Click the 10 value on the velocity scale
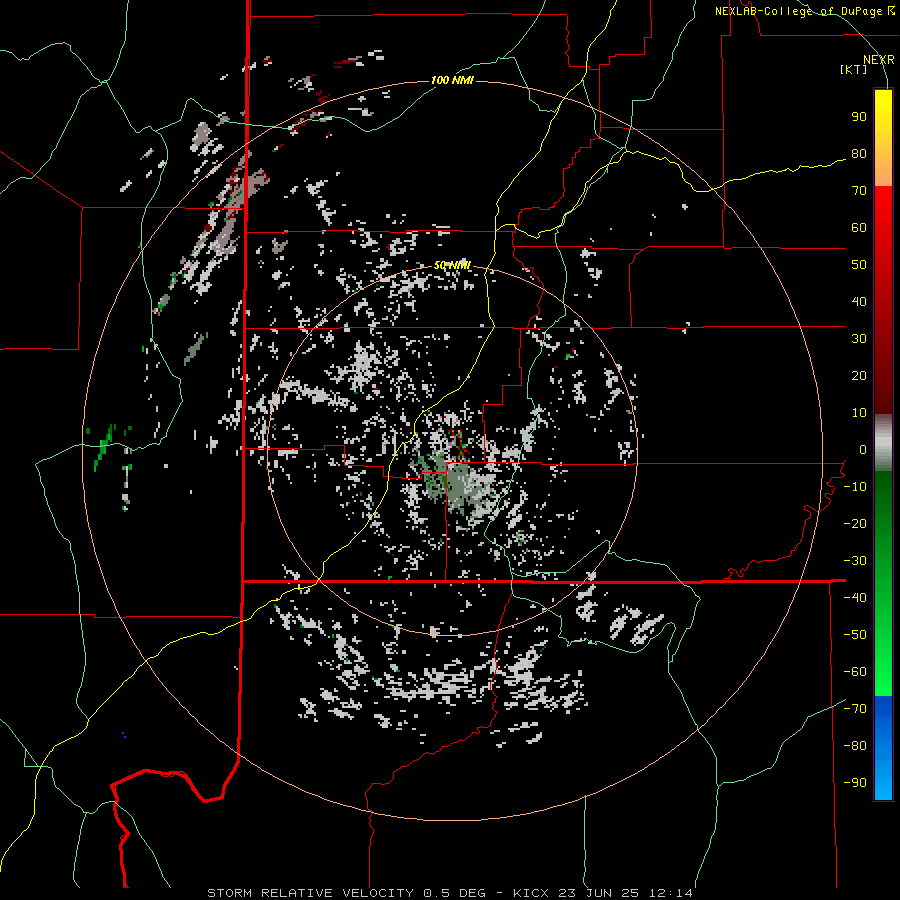The image size is (900, 900). 859,413
